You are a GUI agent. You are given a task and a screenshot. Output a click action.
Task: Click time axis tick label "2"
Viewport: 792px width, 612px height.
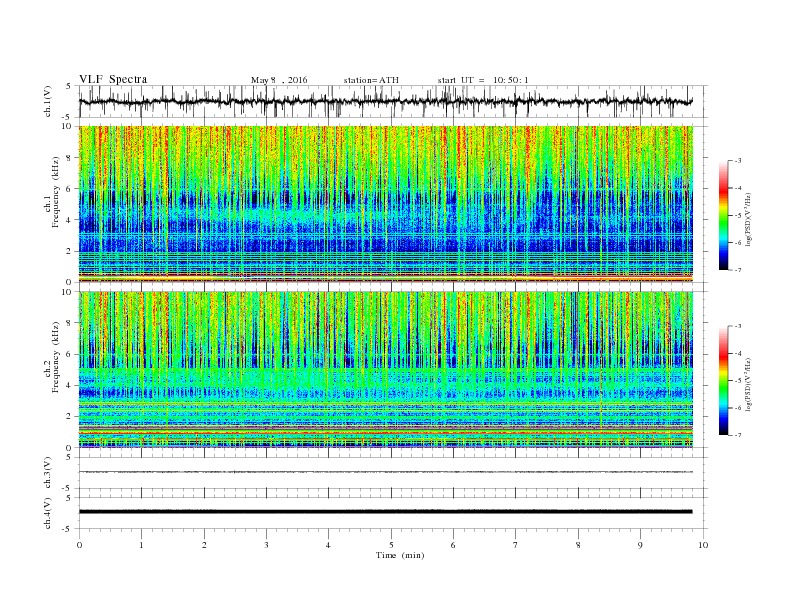(204, 545)
